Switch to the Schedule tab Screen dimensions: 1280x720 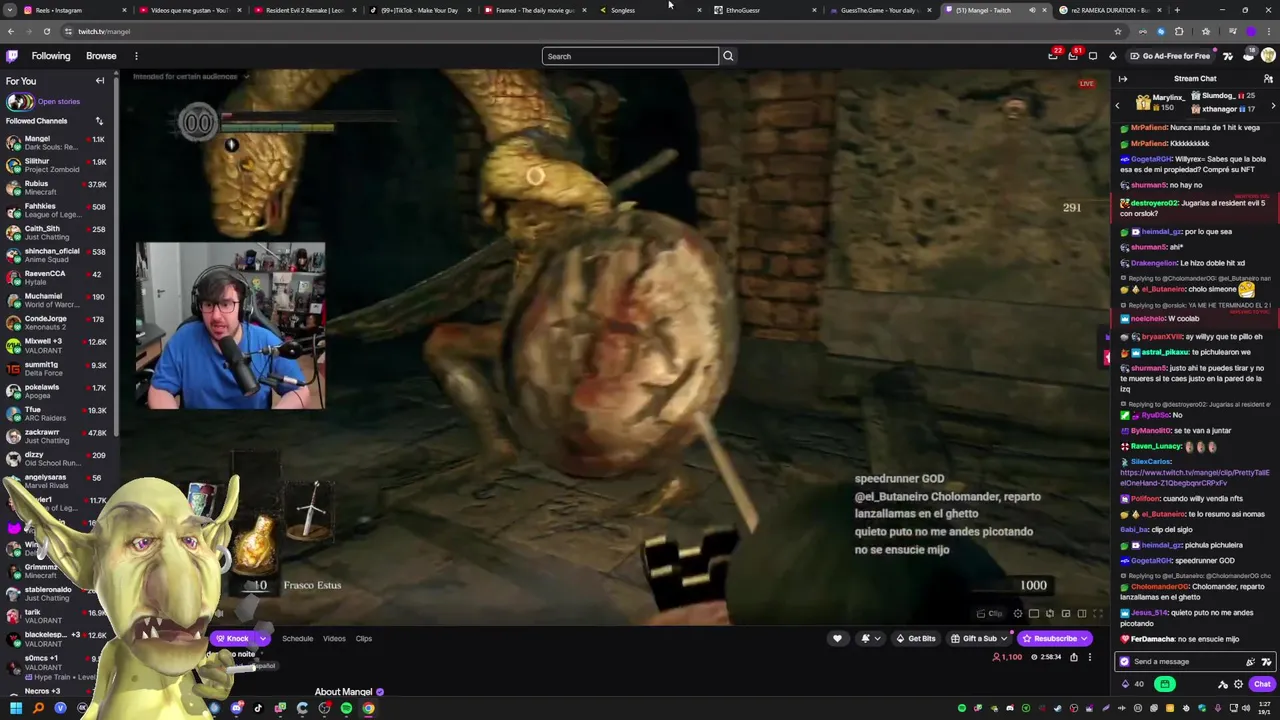(297, 638)
